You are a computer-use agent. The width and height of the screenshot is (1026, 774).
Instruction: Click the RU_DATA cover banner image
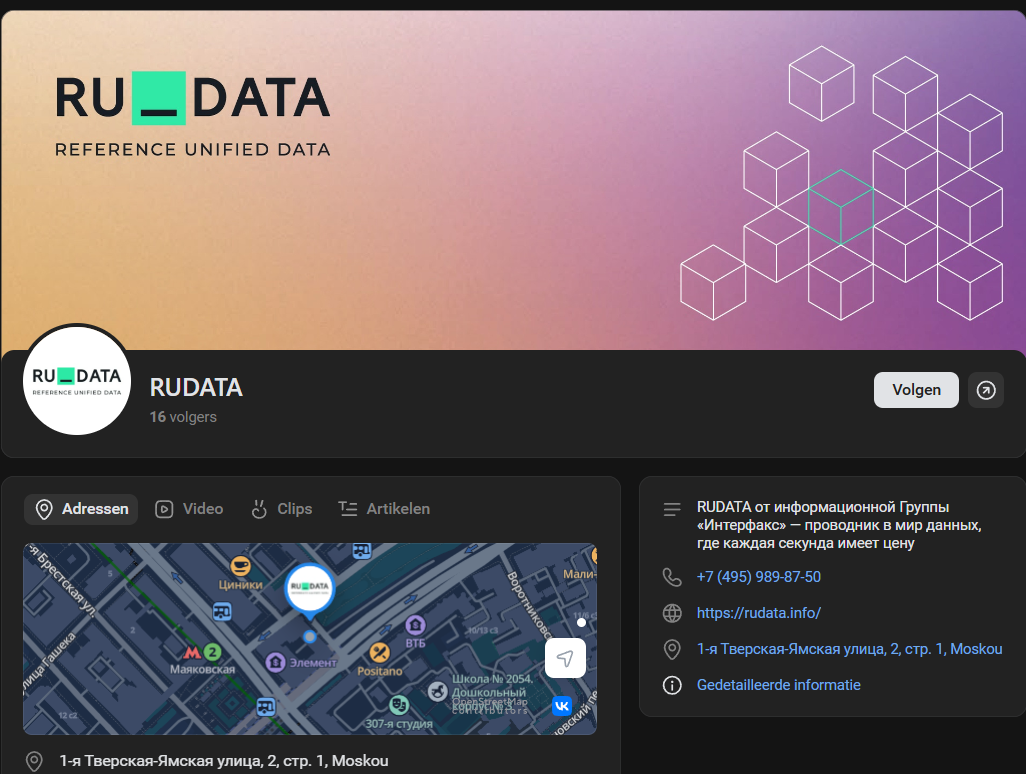pyautogui.click(x=513, y=180)
